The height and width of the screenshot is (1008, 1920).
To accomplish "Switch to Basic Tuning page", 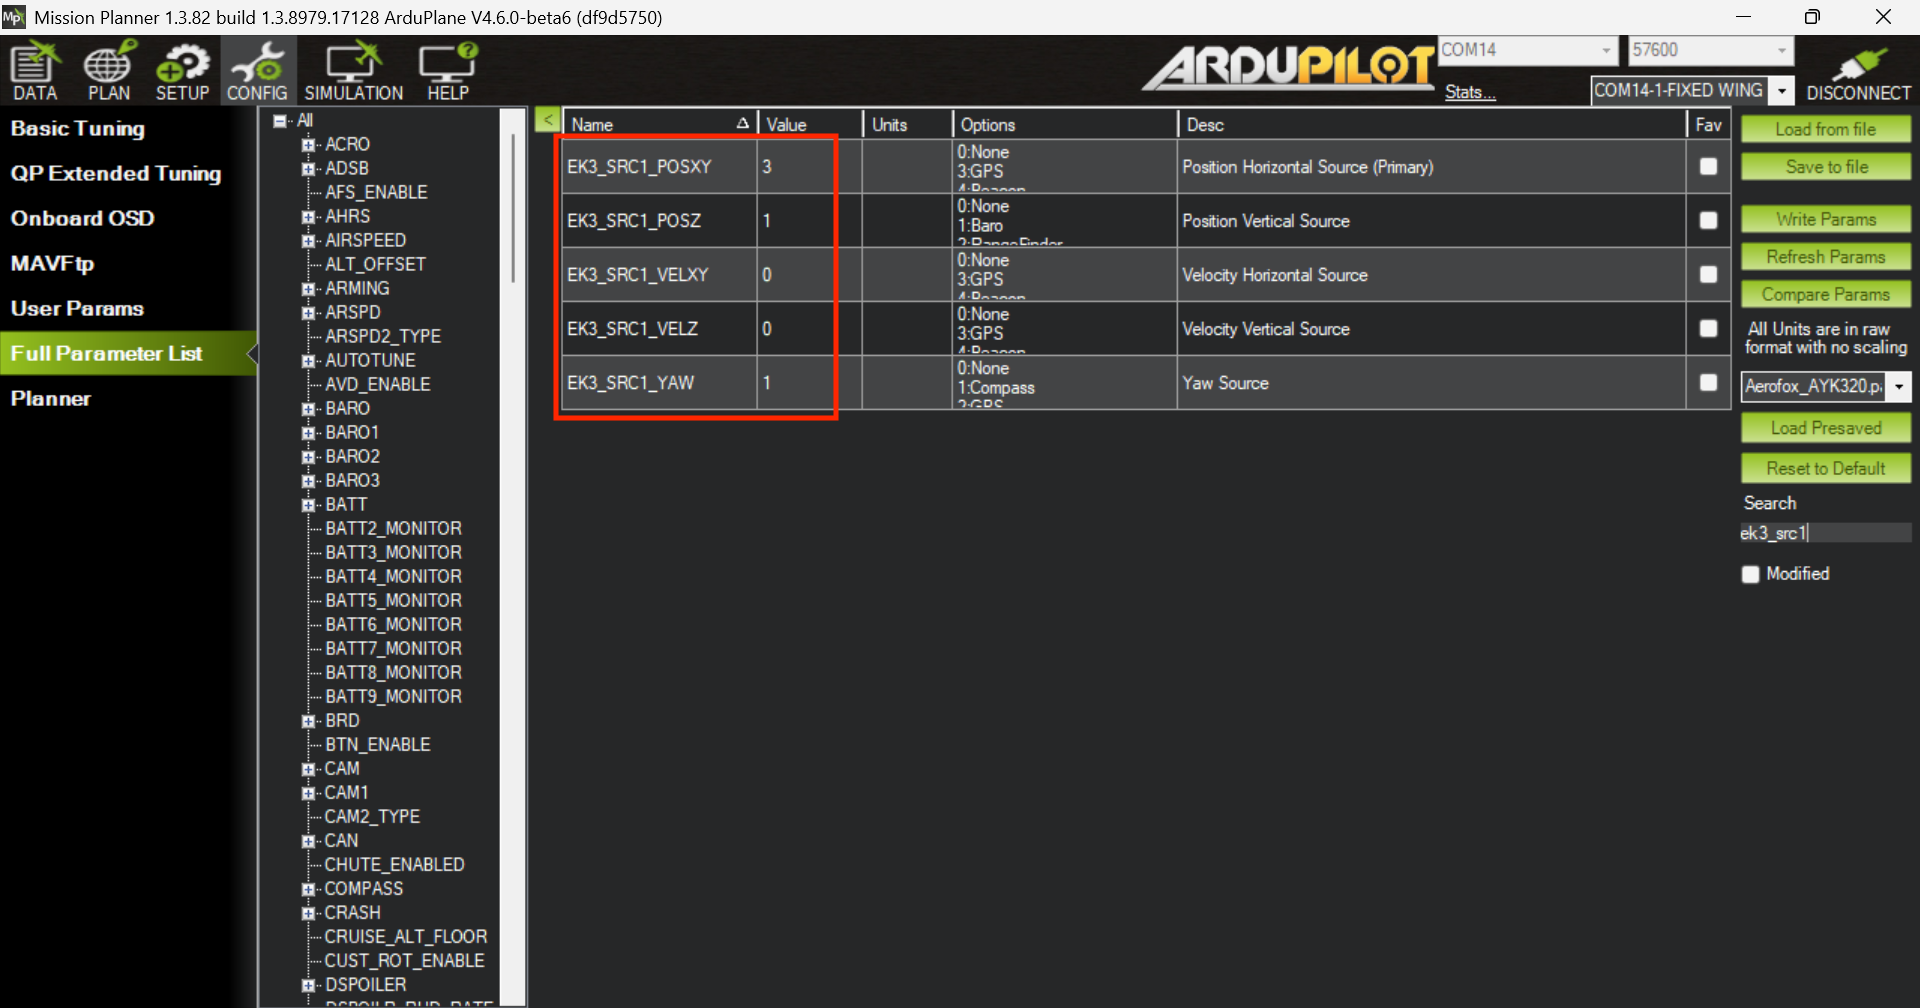I will (x=78, y=128).
